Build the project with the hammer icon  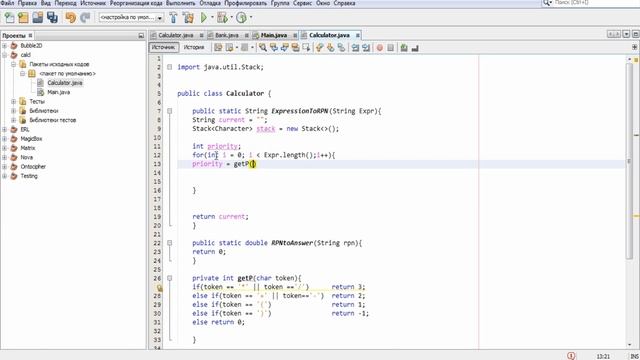tap(173, 18)
